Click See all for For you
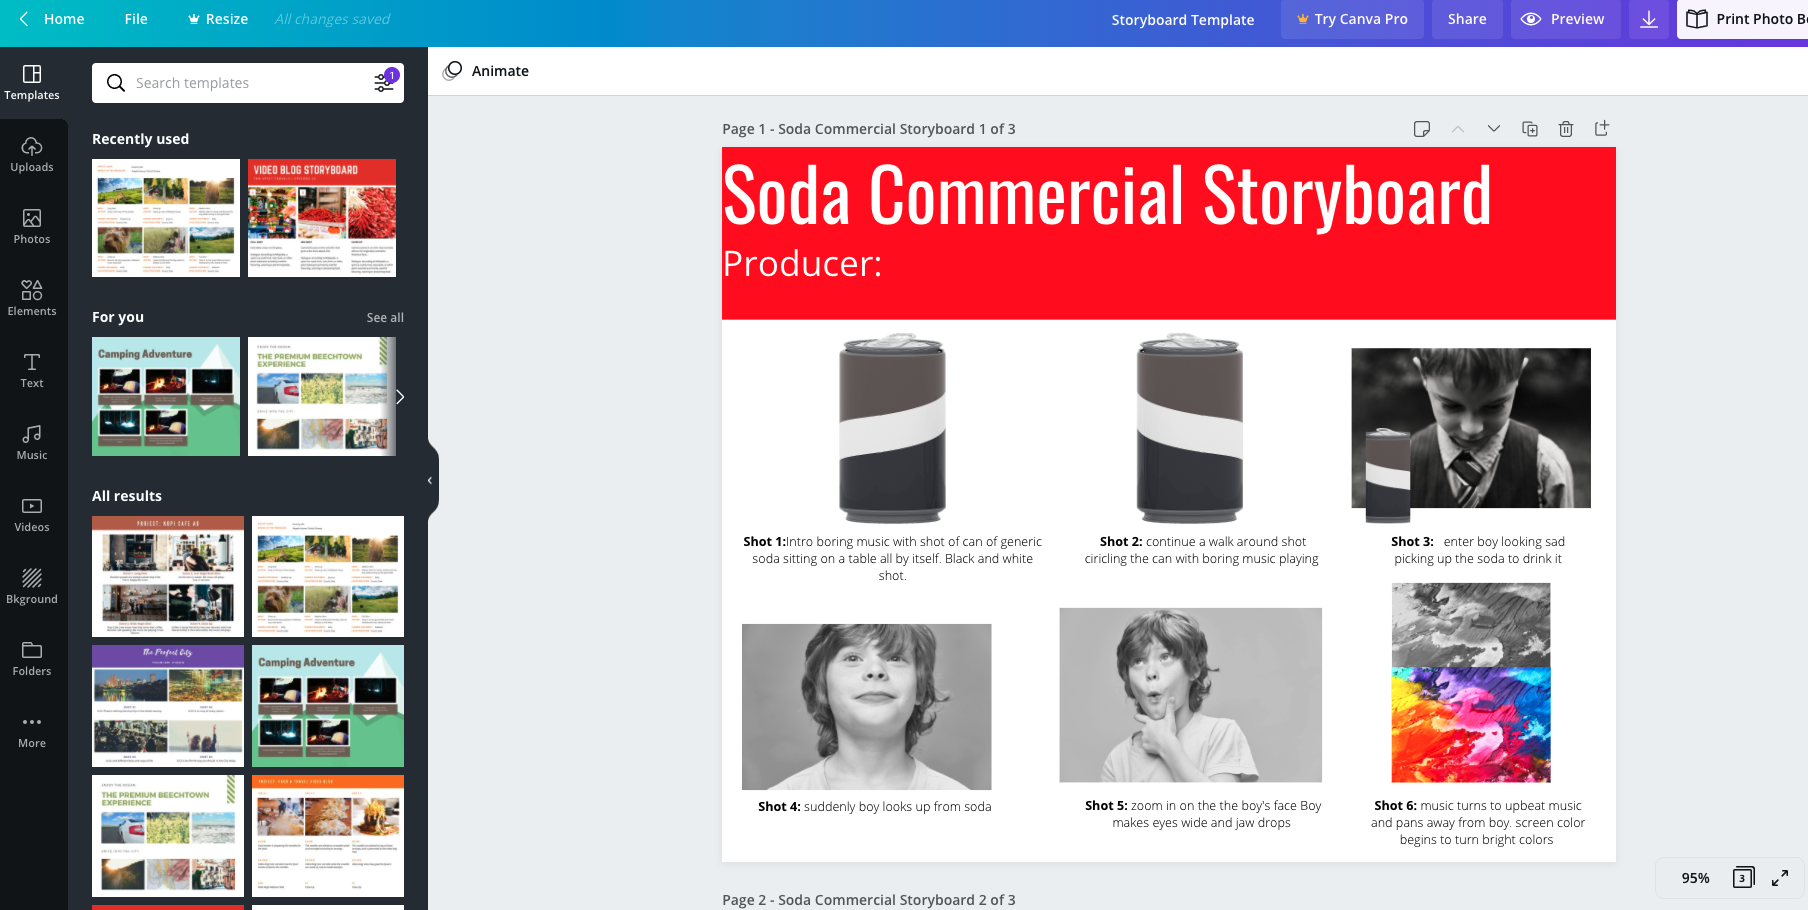 [x=385, y=317]
